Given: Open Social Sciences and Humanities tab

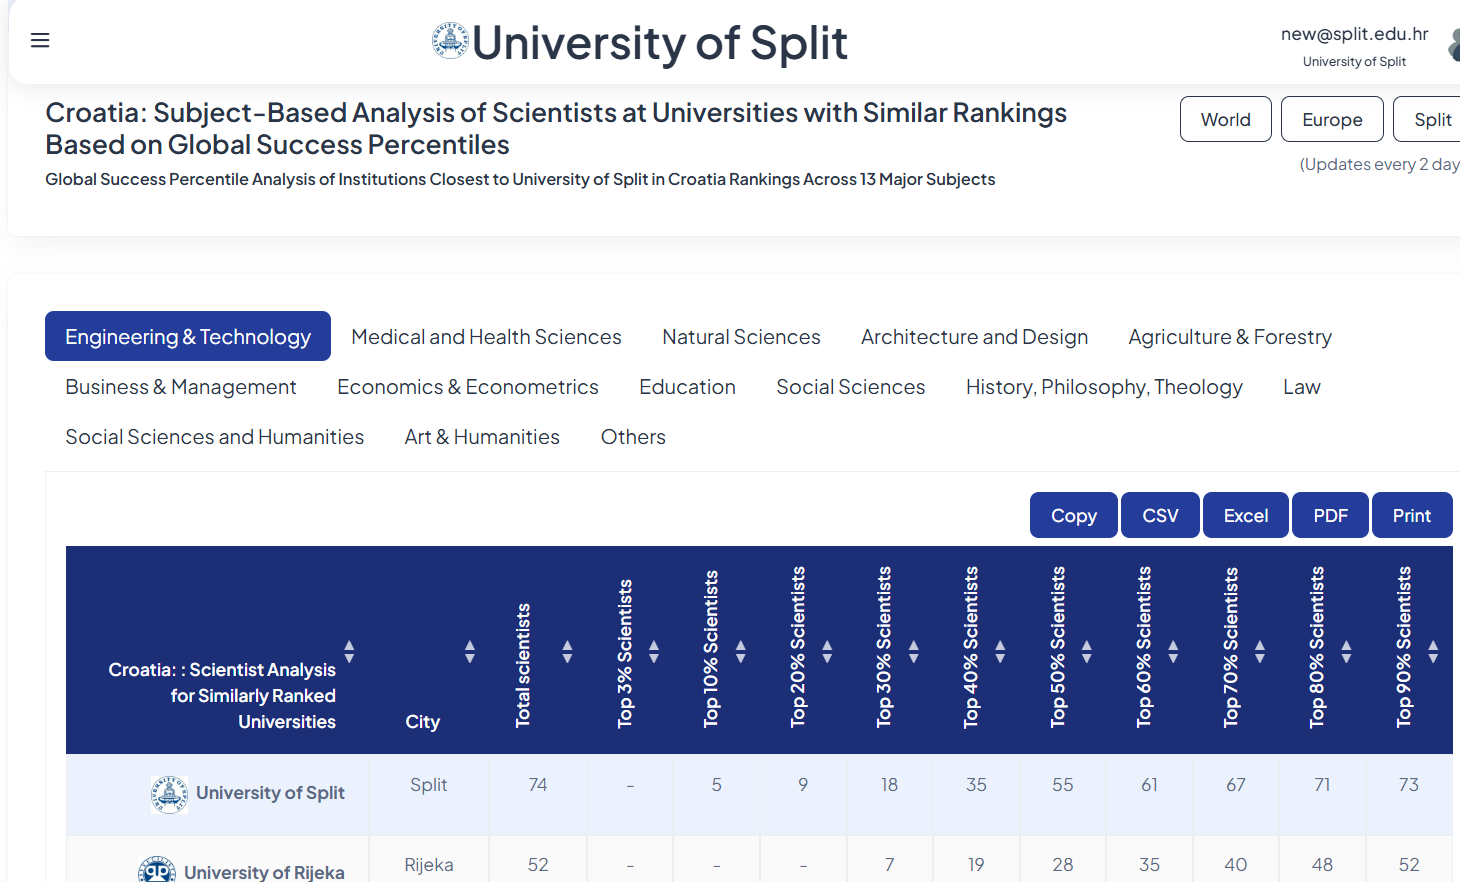Looking at the screenshot, I should click(x=215, y=437).
